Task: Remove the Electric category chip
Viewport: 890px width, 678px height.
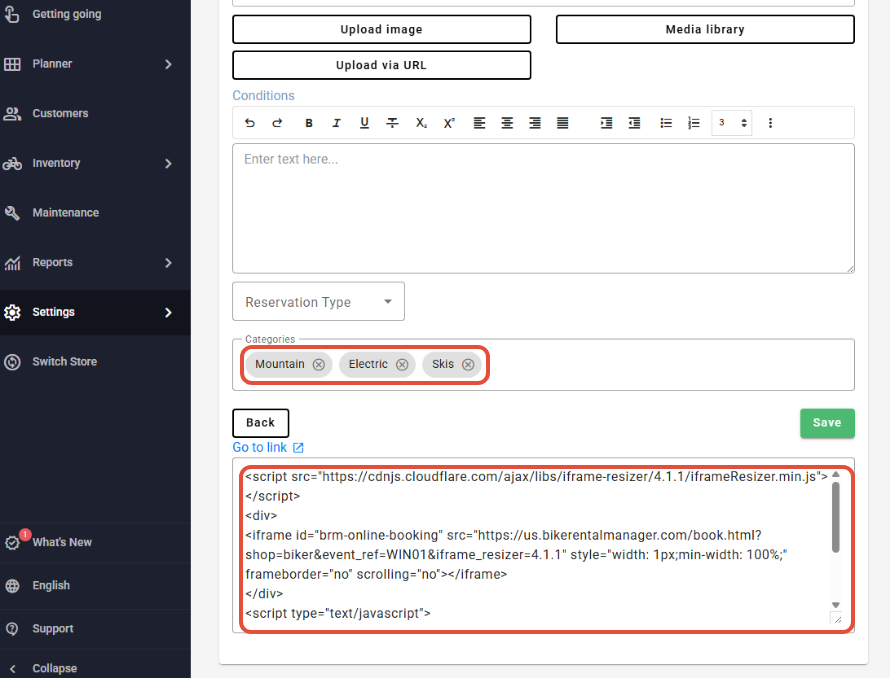Action: (402, 365)
